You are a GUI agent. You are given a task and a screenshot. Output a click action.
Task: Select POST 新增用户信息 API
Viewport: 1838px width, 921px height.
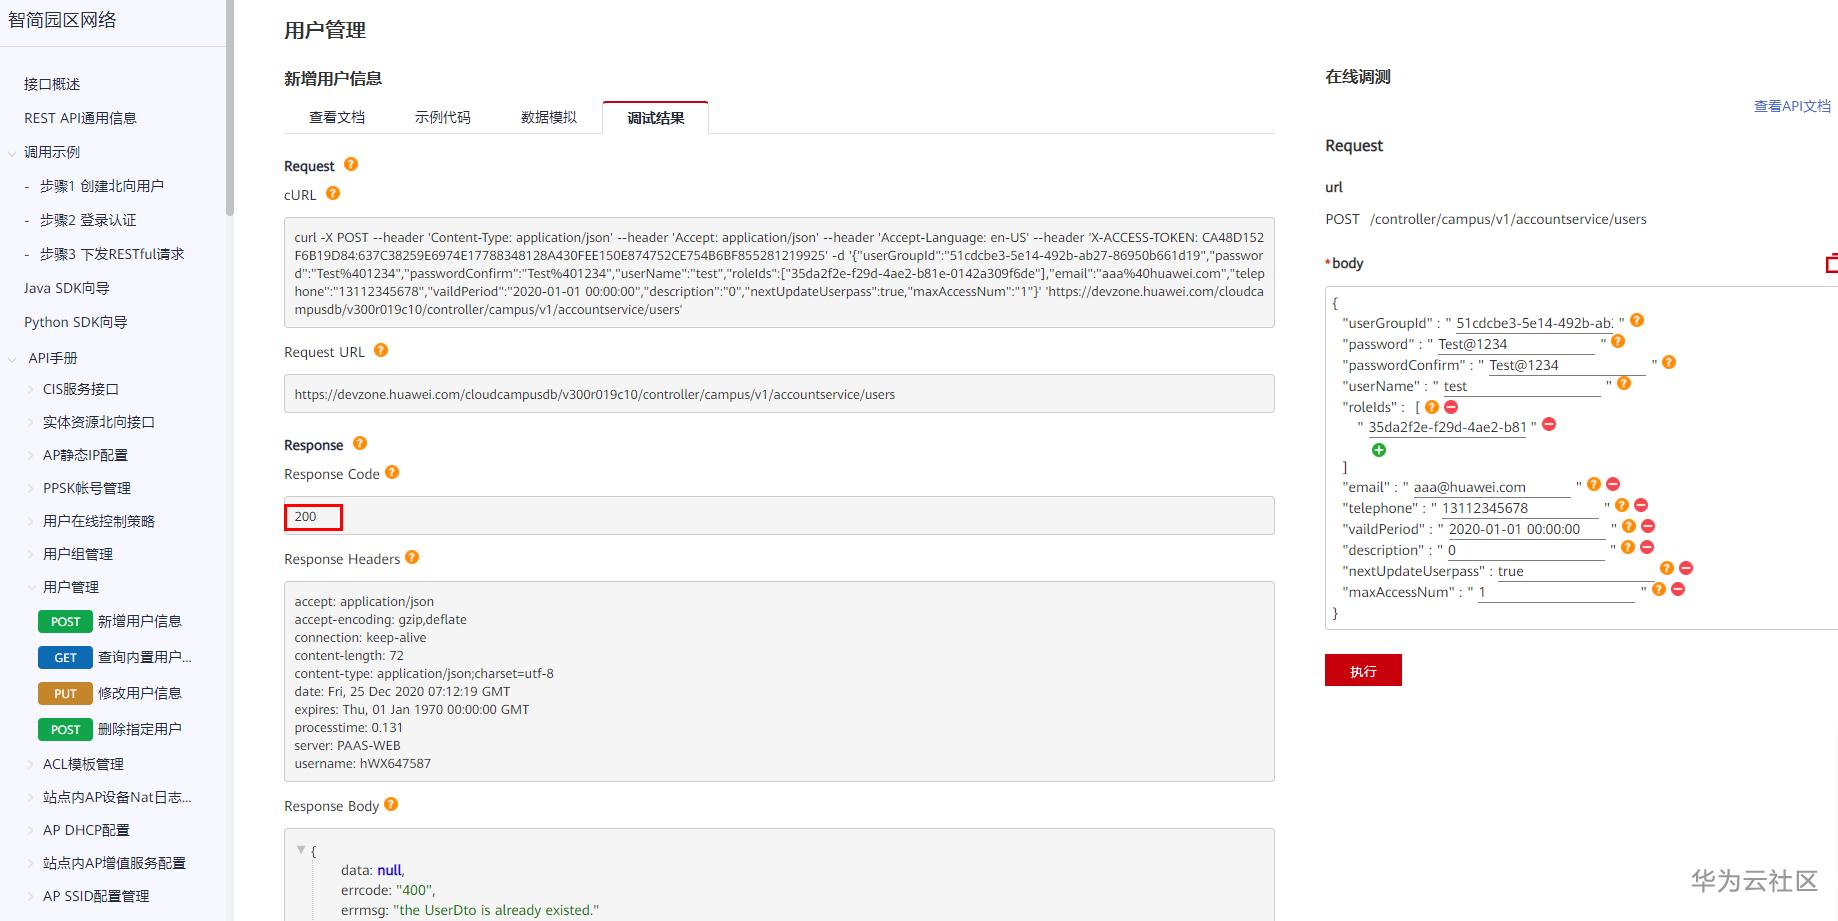[x=110, y=621]
